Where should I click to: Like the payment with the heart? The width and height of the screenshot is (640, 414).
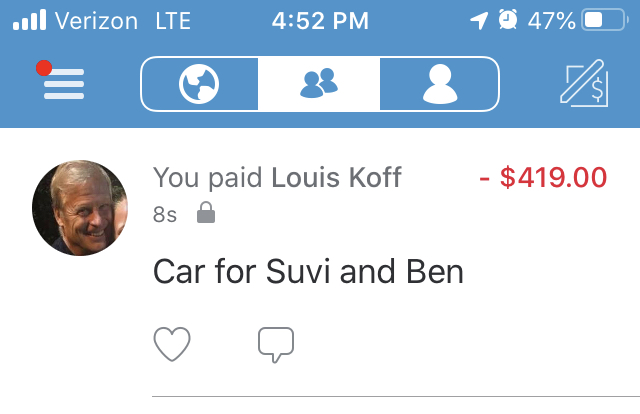click(172, 345)
